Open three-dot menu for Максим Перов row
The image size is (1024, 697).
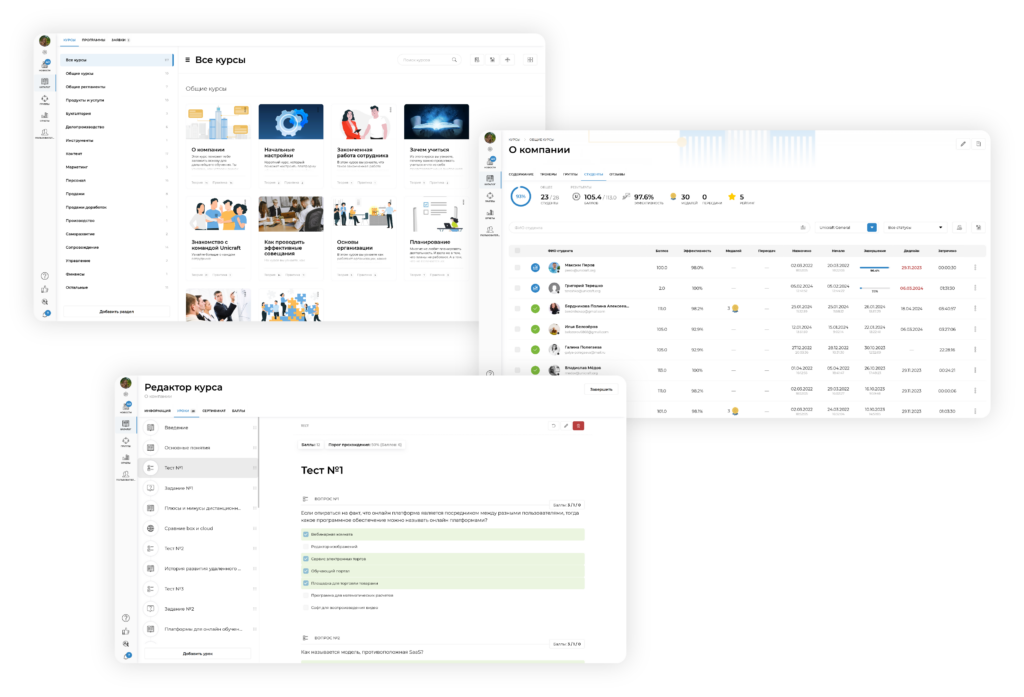click(975, 267)
